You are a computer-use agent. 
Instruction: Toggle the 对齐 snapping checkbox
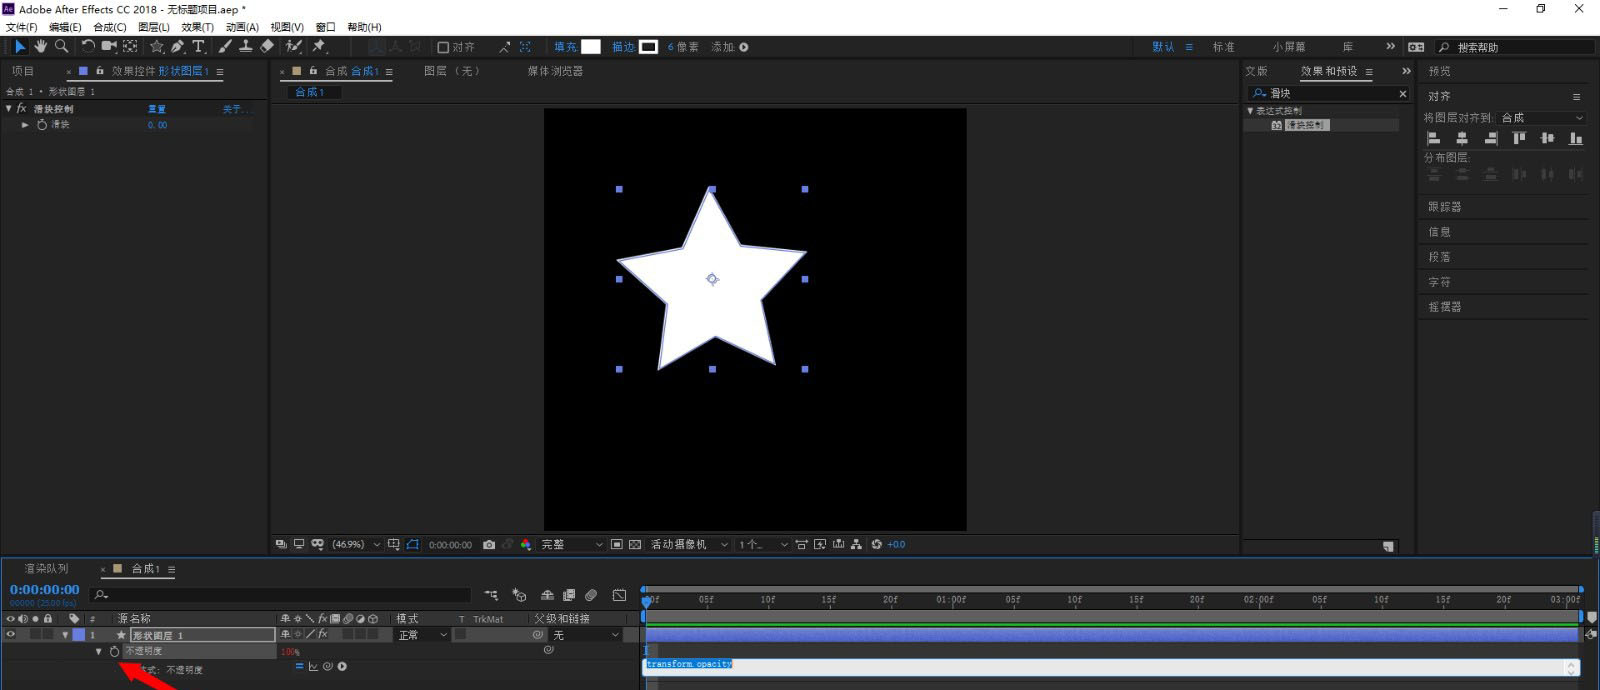coord(443,47)
